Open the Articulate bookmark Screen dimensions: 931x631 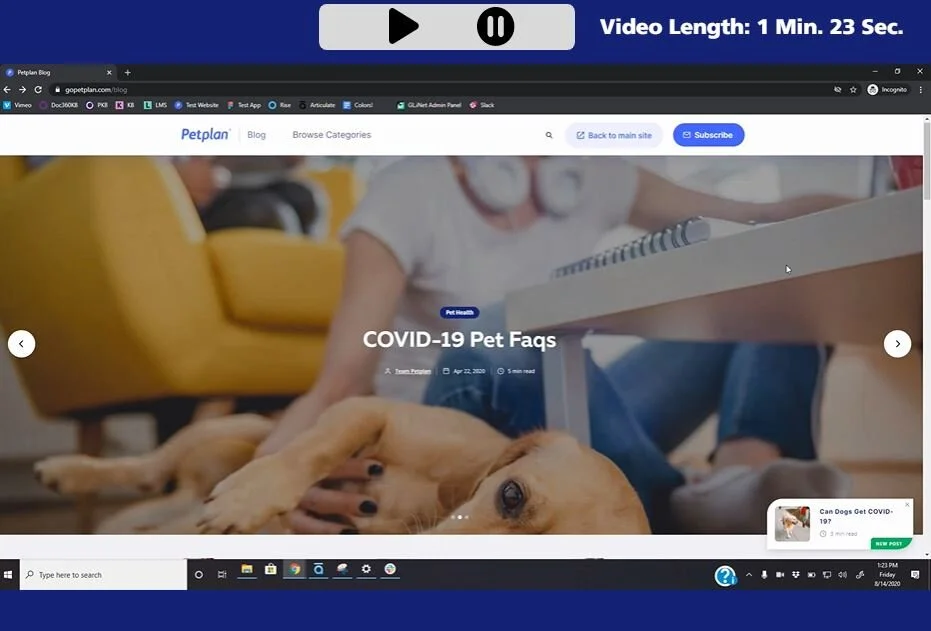(x=317, y=105)
